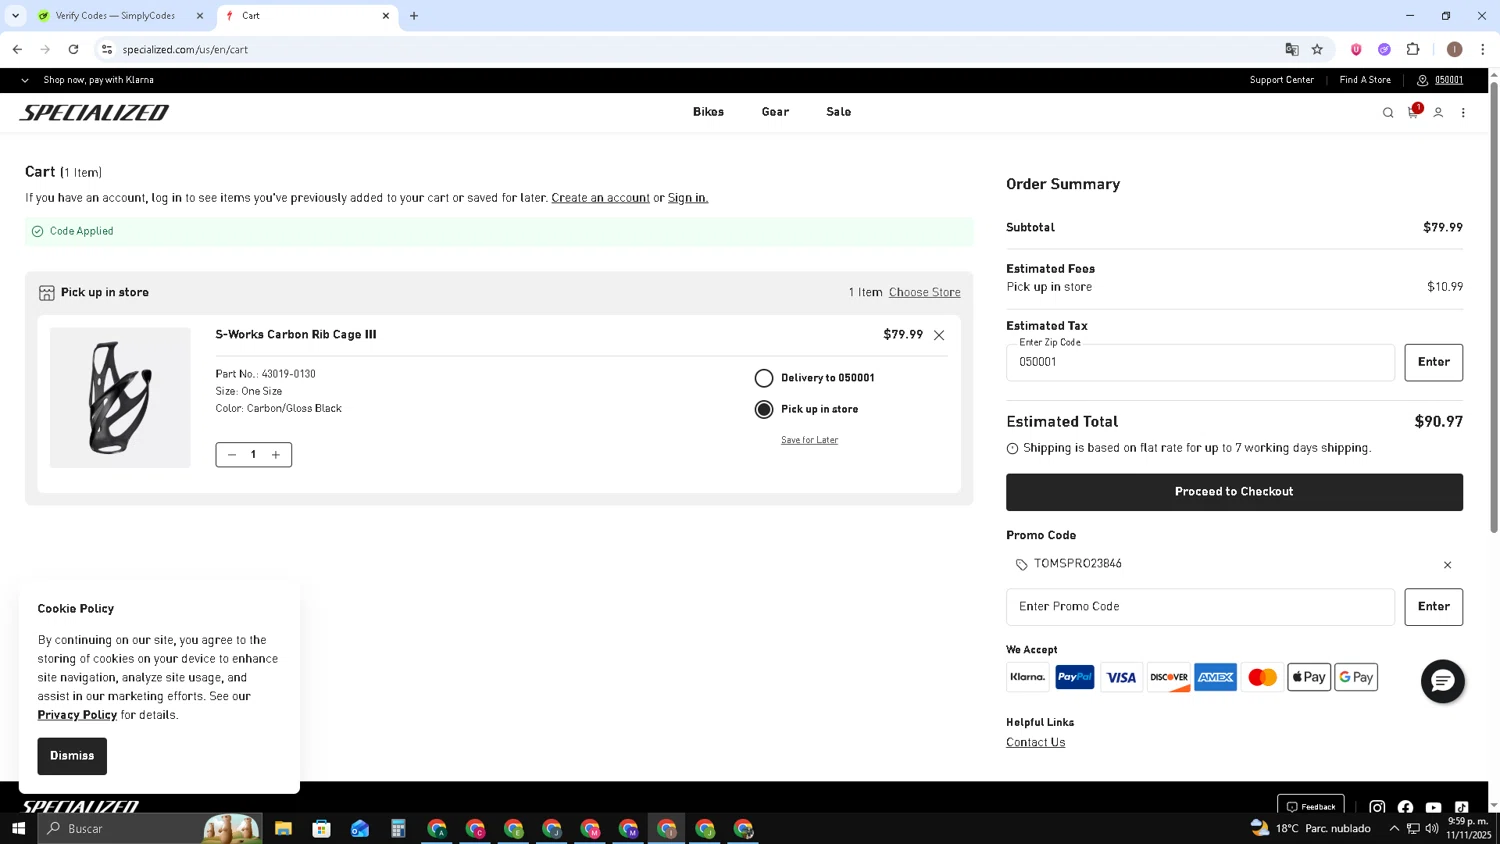Increase item quantity with plus button
The width and height of the screenshot is (1500, 844).
click(276, 455)
